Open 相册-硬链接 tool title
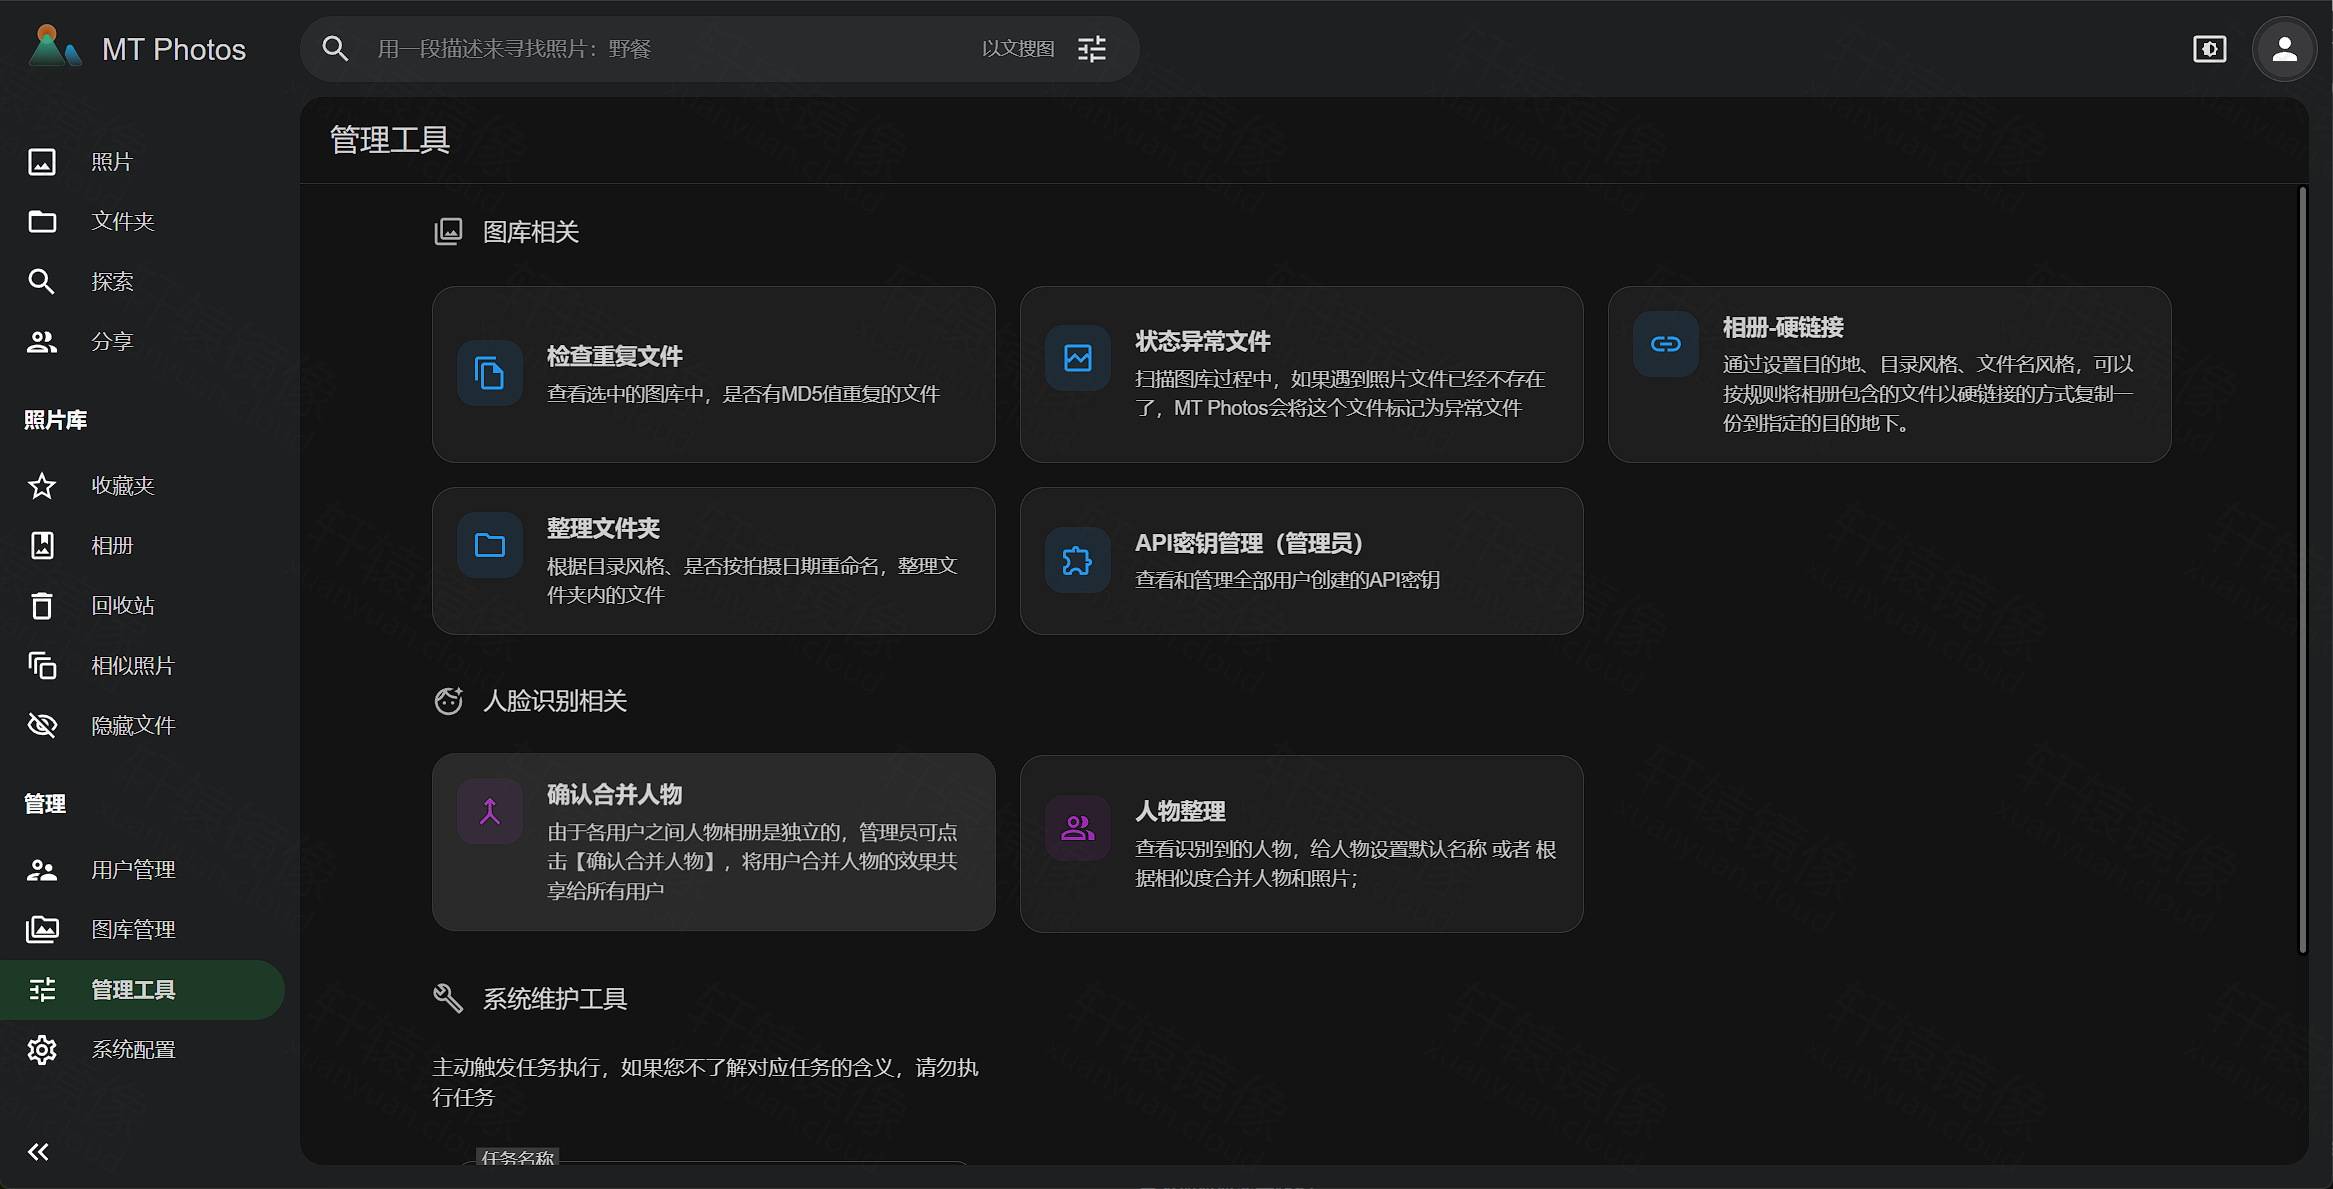Screen dimensions: 2333x1189 pos(1783,328)
